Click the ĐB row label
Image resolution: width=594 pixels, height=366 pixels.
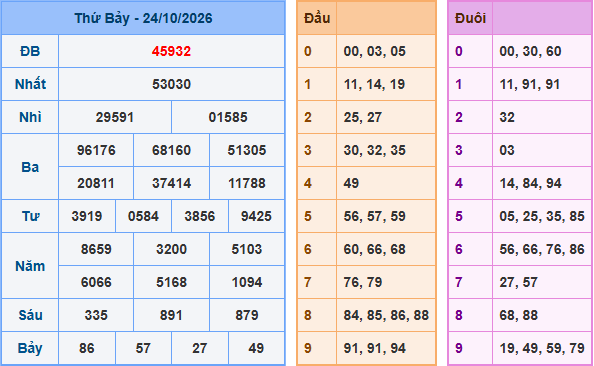[x=30, y=51]
